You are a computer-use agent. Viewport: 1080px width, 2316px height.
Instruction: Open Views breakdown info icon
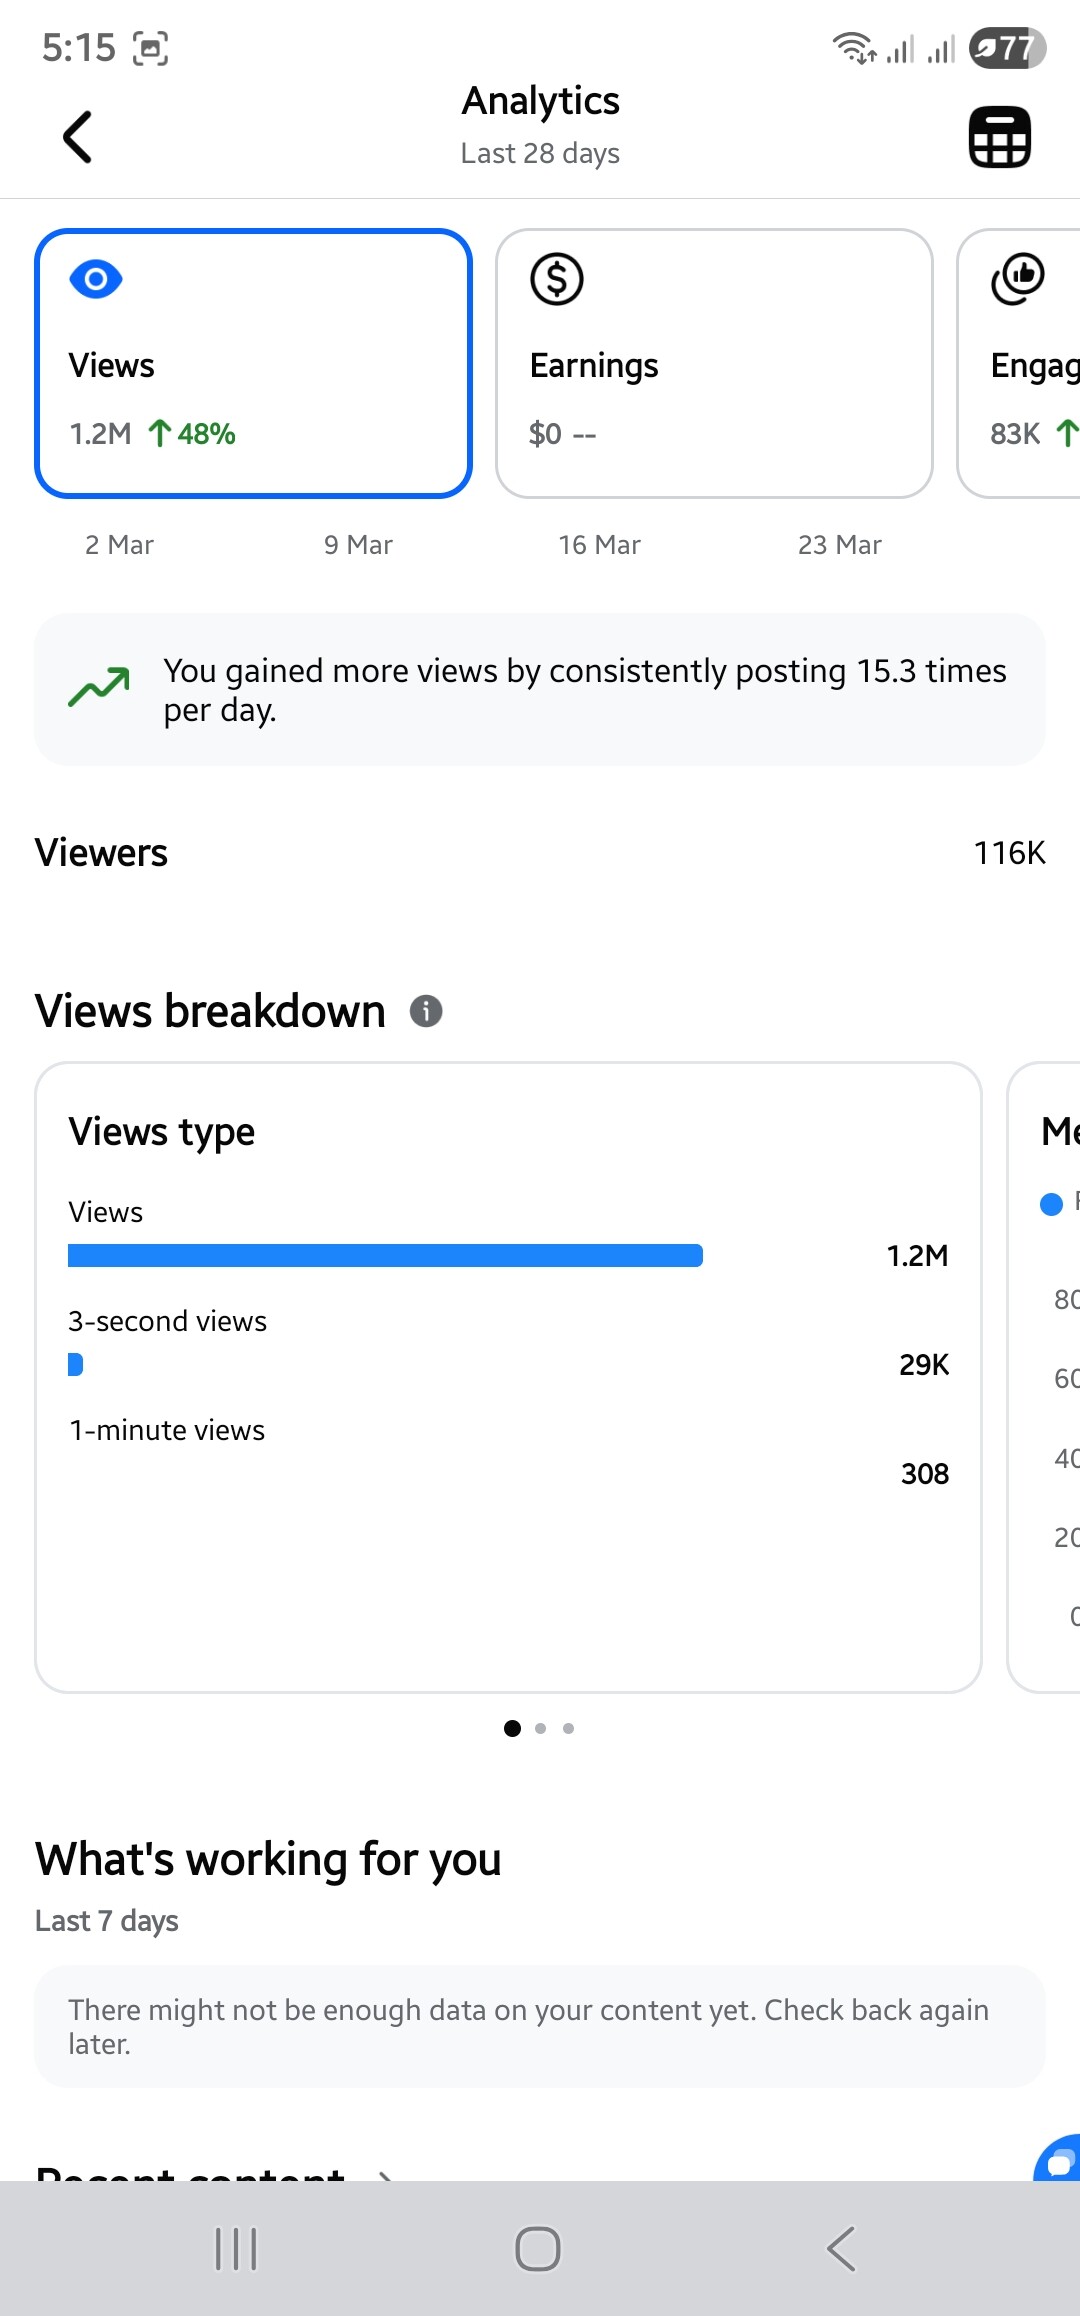point(426,1011)
